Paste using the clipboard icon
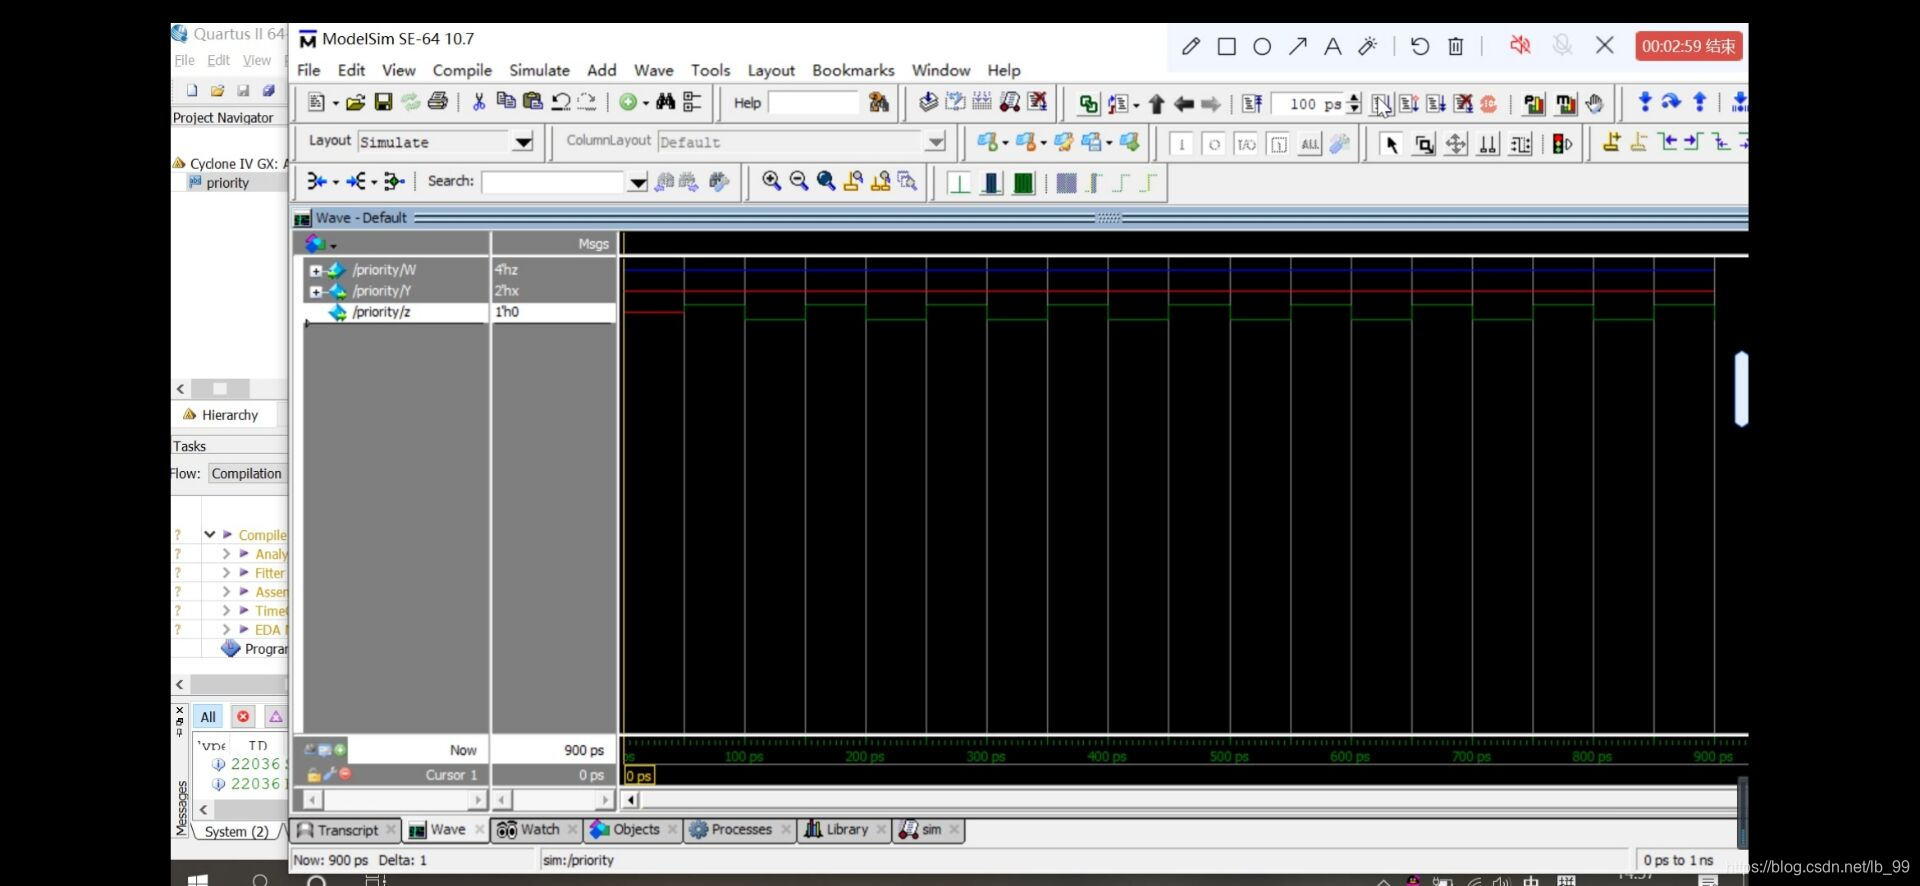Viewport: 1920px width, 886px height. click(532, 101)
